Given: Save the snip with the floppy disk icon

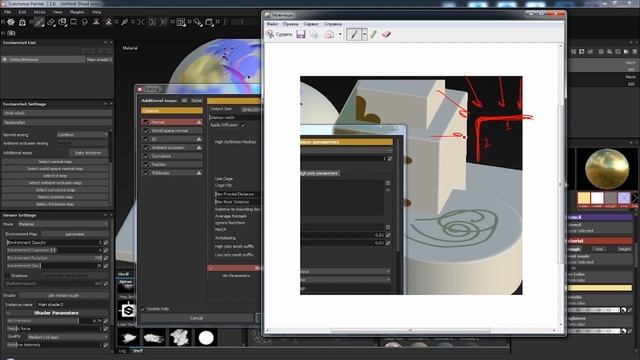Looking at the screenshot, I should coord(301,34).
